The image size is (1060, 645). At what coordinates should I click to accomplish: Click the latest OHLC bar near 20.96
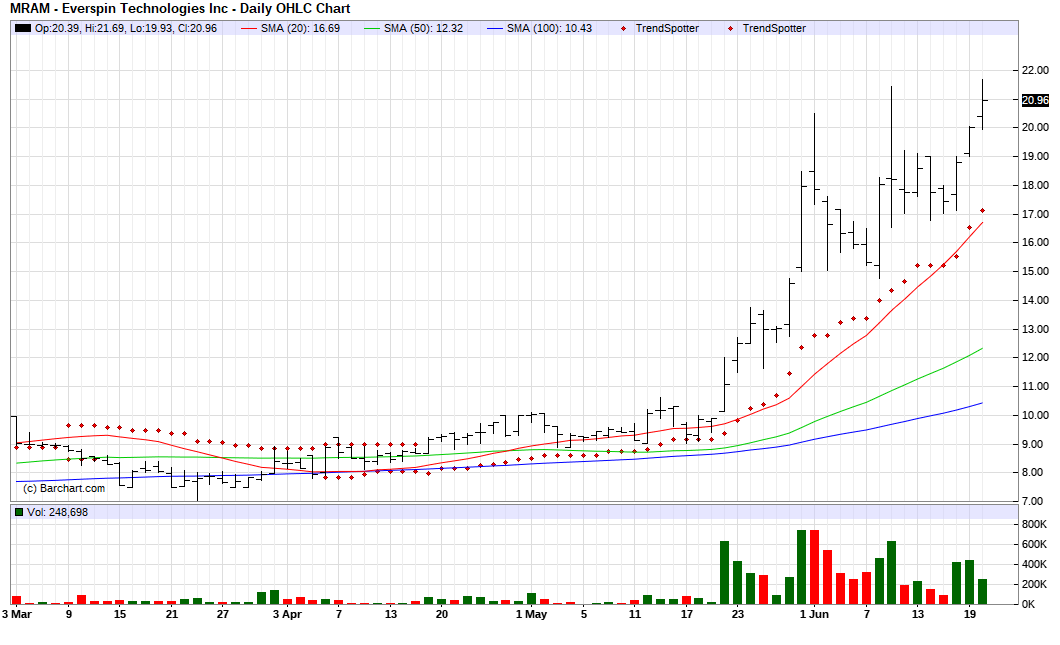tap(982, 104)
